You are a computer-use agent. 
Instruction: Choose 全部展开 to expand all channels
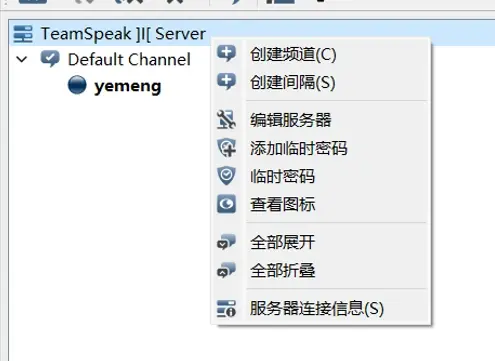click(x=283, y=242)
